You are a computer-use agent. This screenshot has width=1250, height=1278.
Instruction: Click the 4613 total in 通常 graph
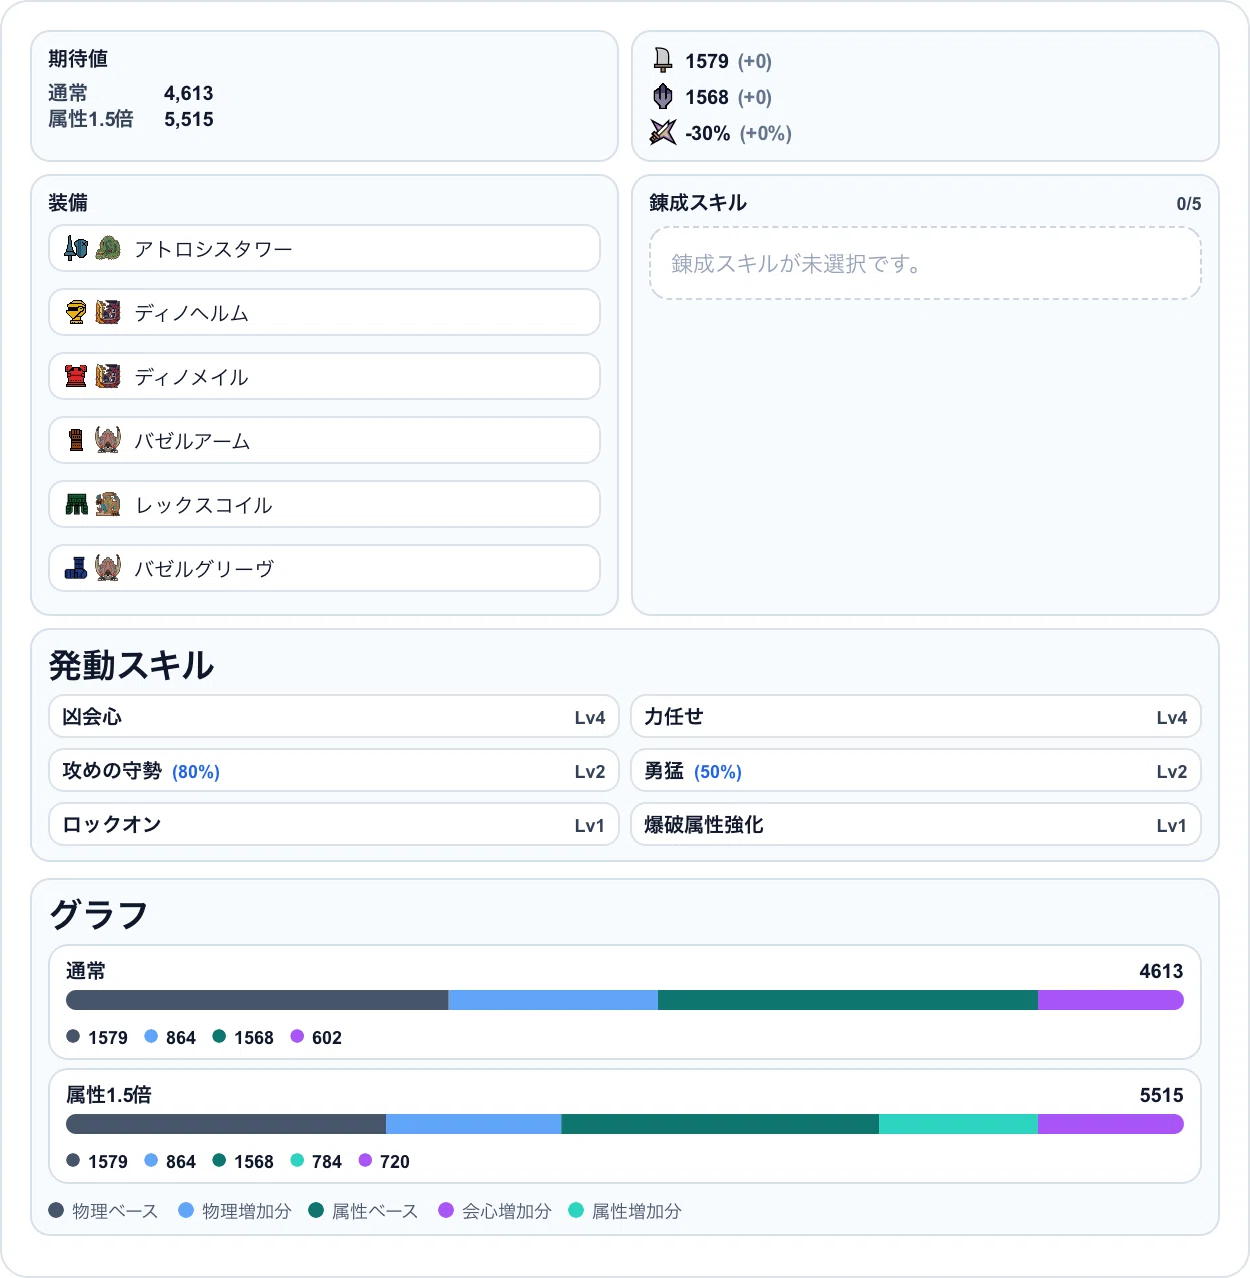[x=1161, y=971]
